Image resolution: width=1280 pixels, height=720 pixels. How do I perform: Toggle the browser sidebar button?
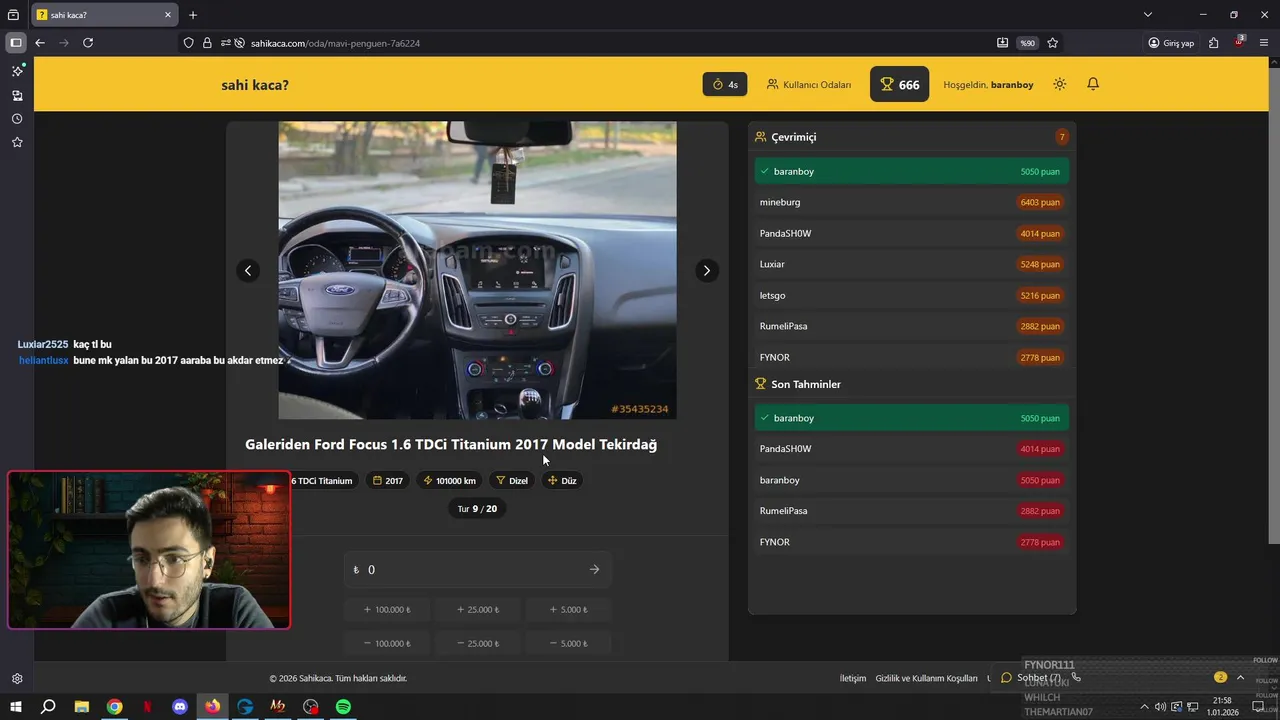pos(16,43)
